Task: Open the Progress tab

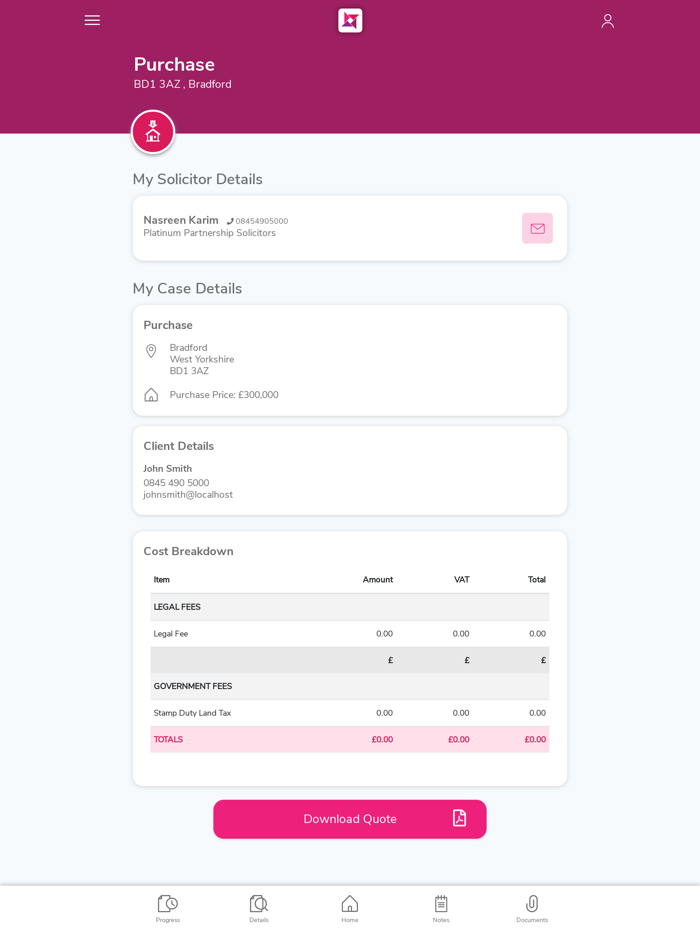Action: click(168, 908)
